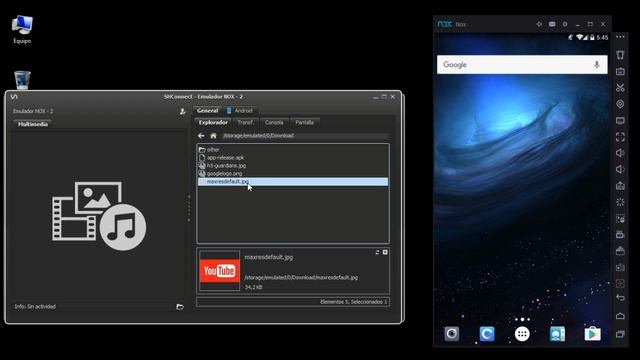Screen dimensions: 640x360
Task: Click the Nox macro recorder icon
Action: click(x=620, y=219)
